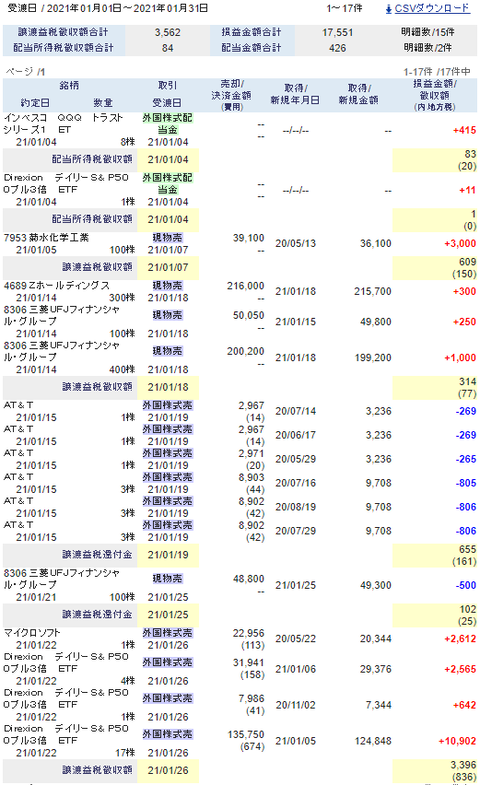Select the date range text 2021年01月01日～2021年01月31日
This screenshot has height=785, width=480.
click(x=127, y=9)
